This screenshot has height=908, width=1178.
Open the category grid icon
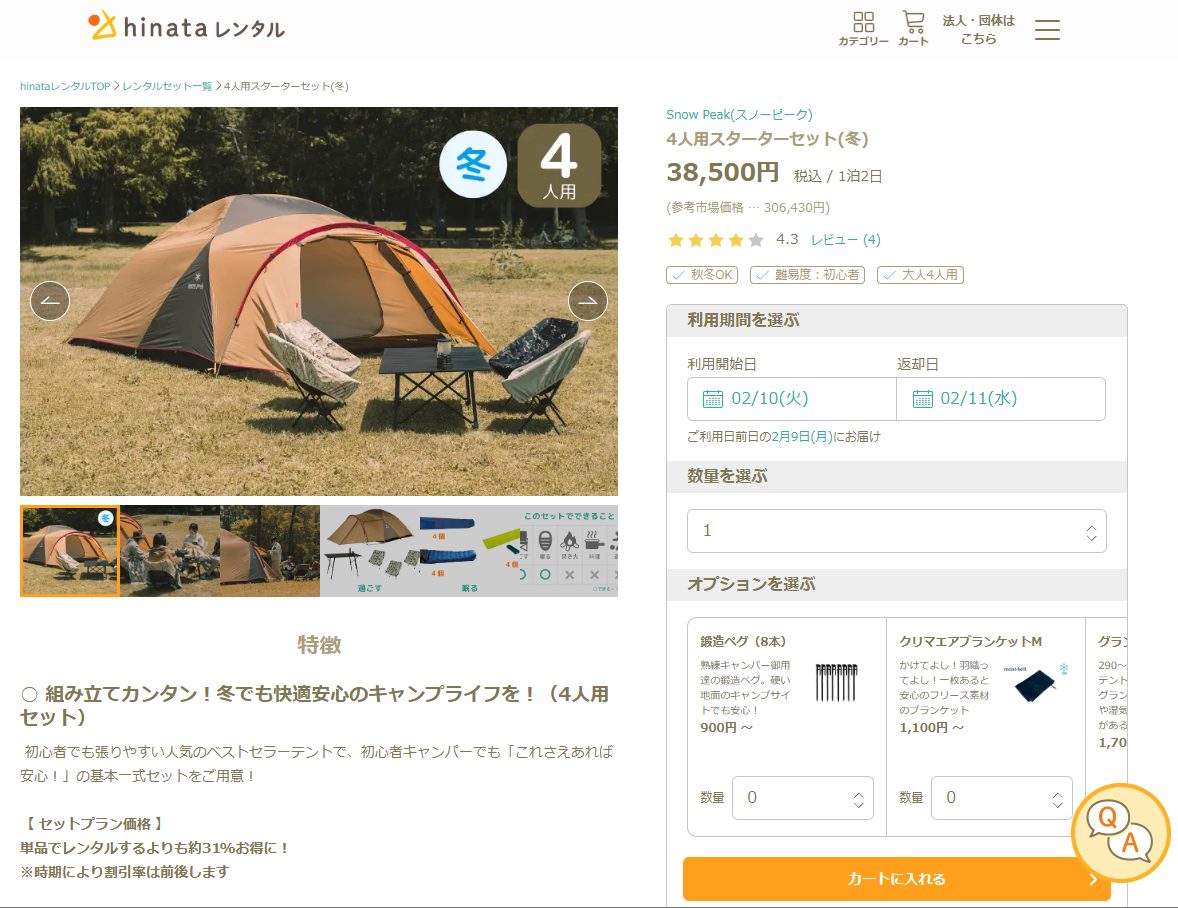(x=863, y=28)
